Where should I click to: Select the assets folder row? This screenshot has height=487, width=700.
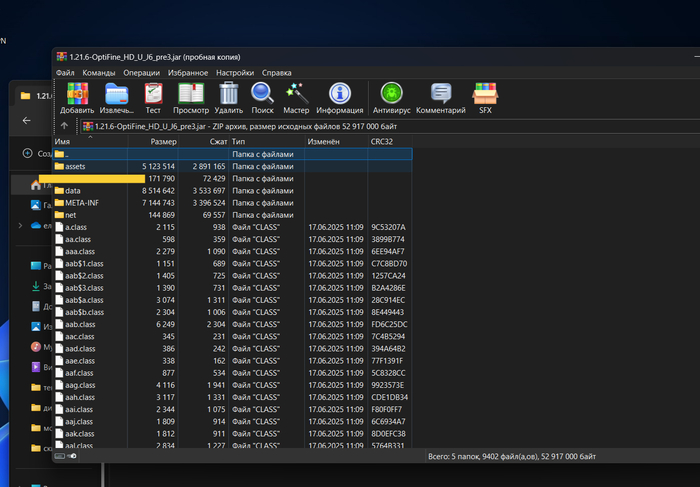pos(76,166)
